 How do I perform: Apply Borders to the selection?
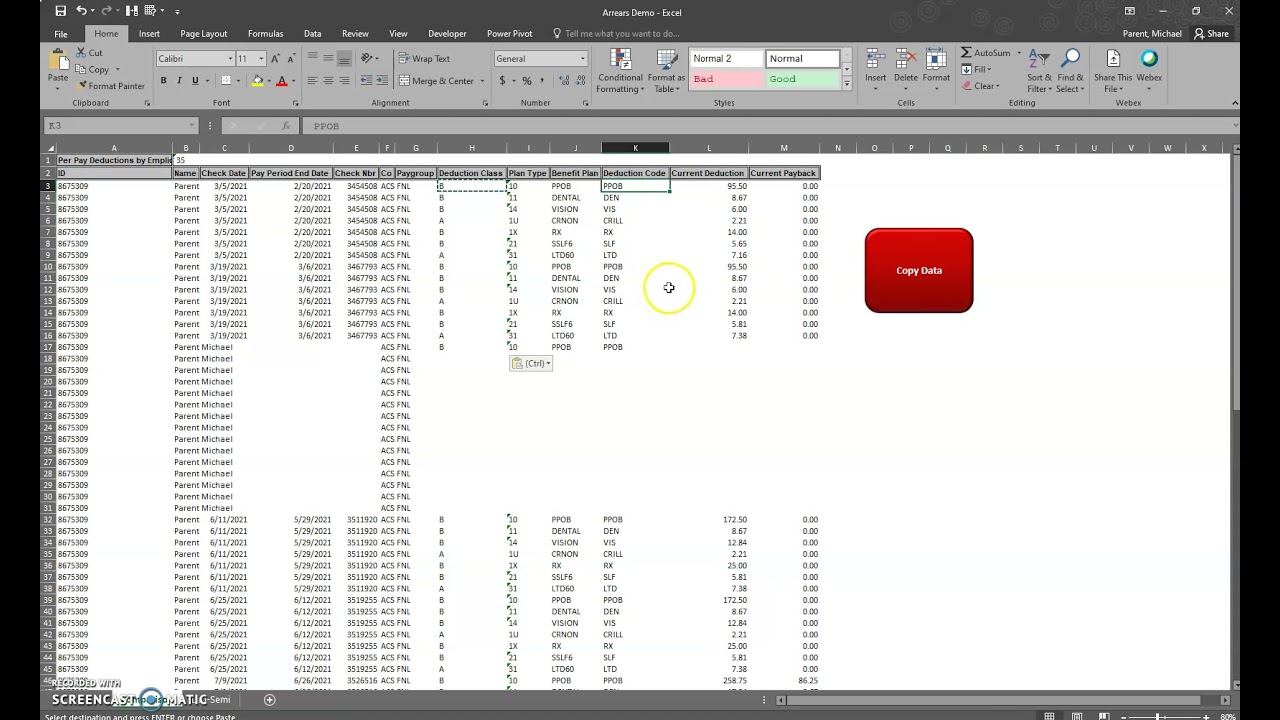tap(226, 81)
